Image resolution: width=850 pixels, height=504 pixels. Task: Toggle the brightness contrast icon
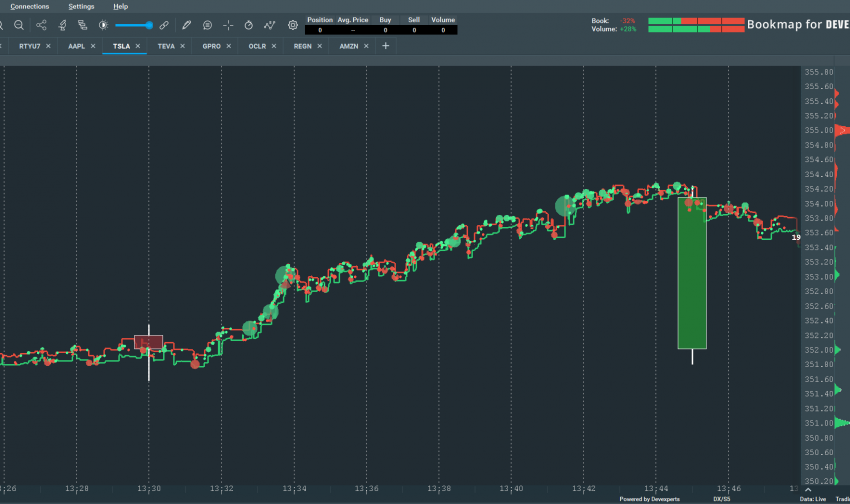(103, 25)
